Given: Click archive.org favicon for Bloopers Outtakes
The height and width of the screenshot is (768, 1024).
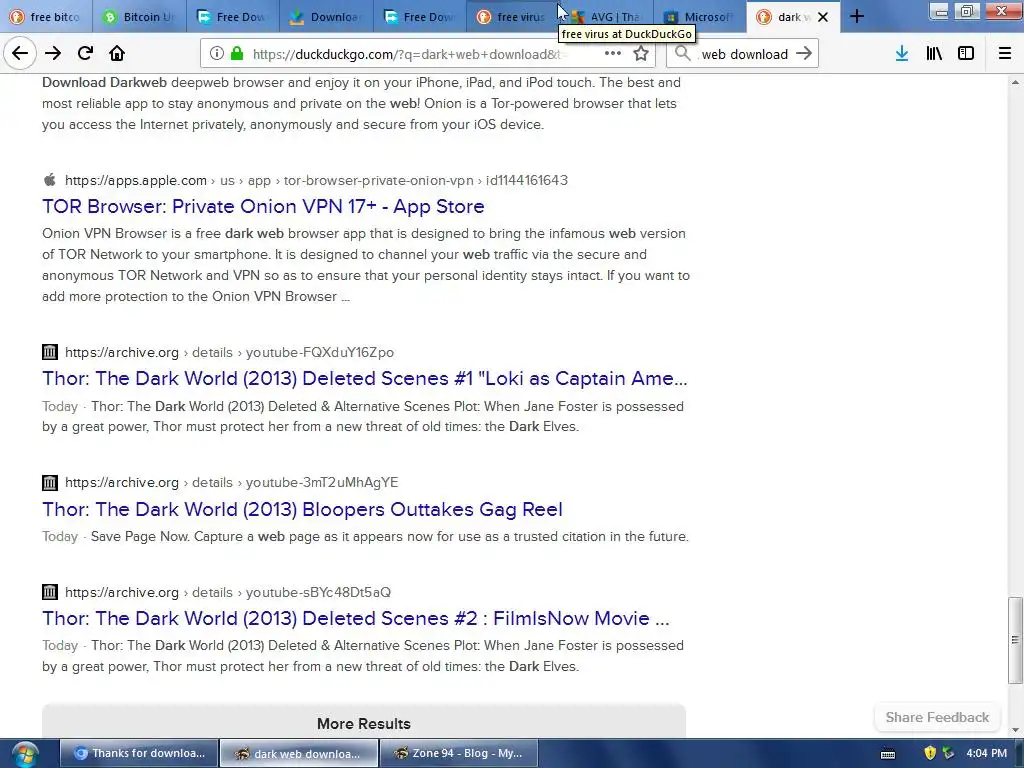Looking at the screenshot, I should coord(50,483).
